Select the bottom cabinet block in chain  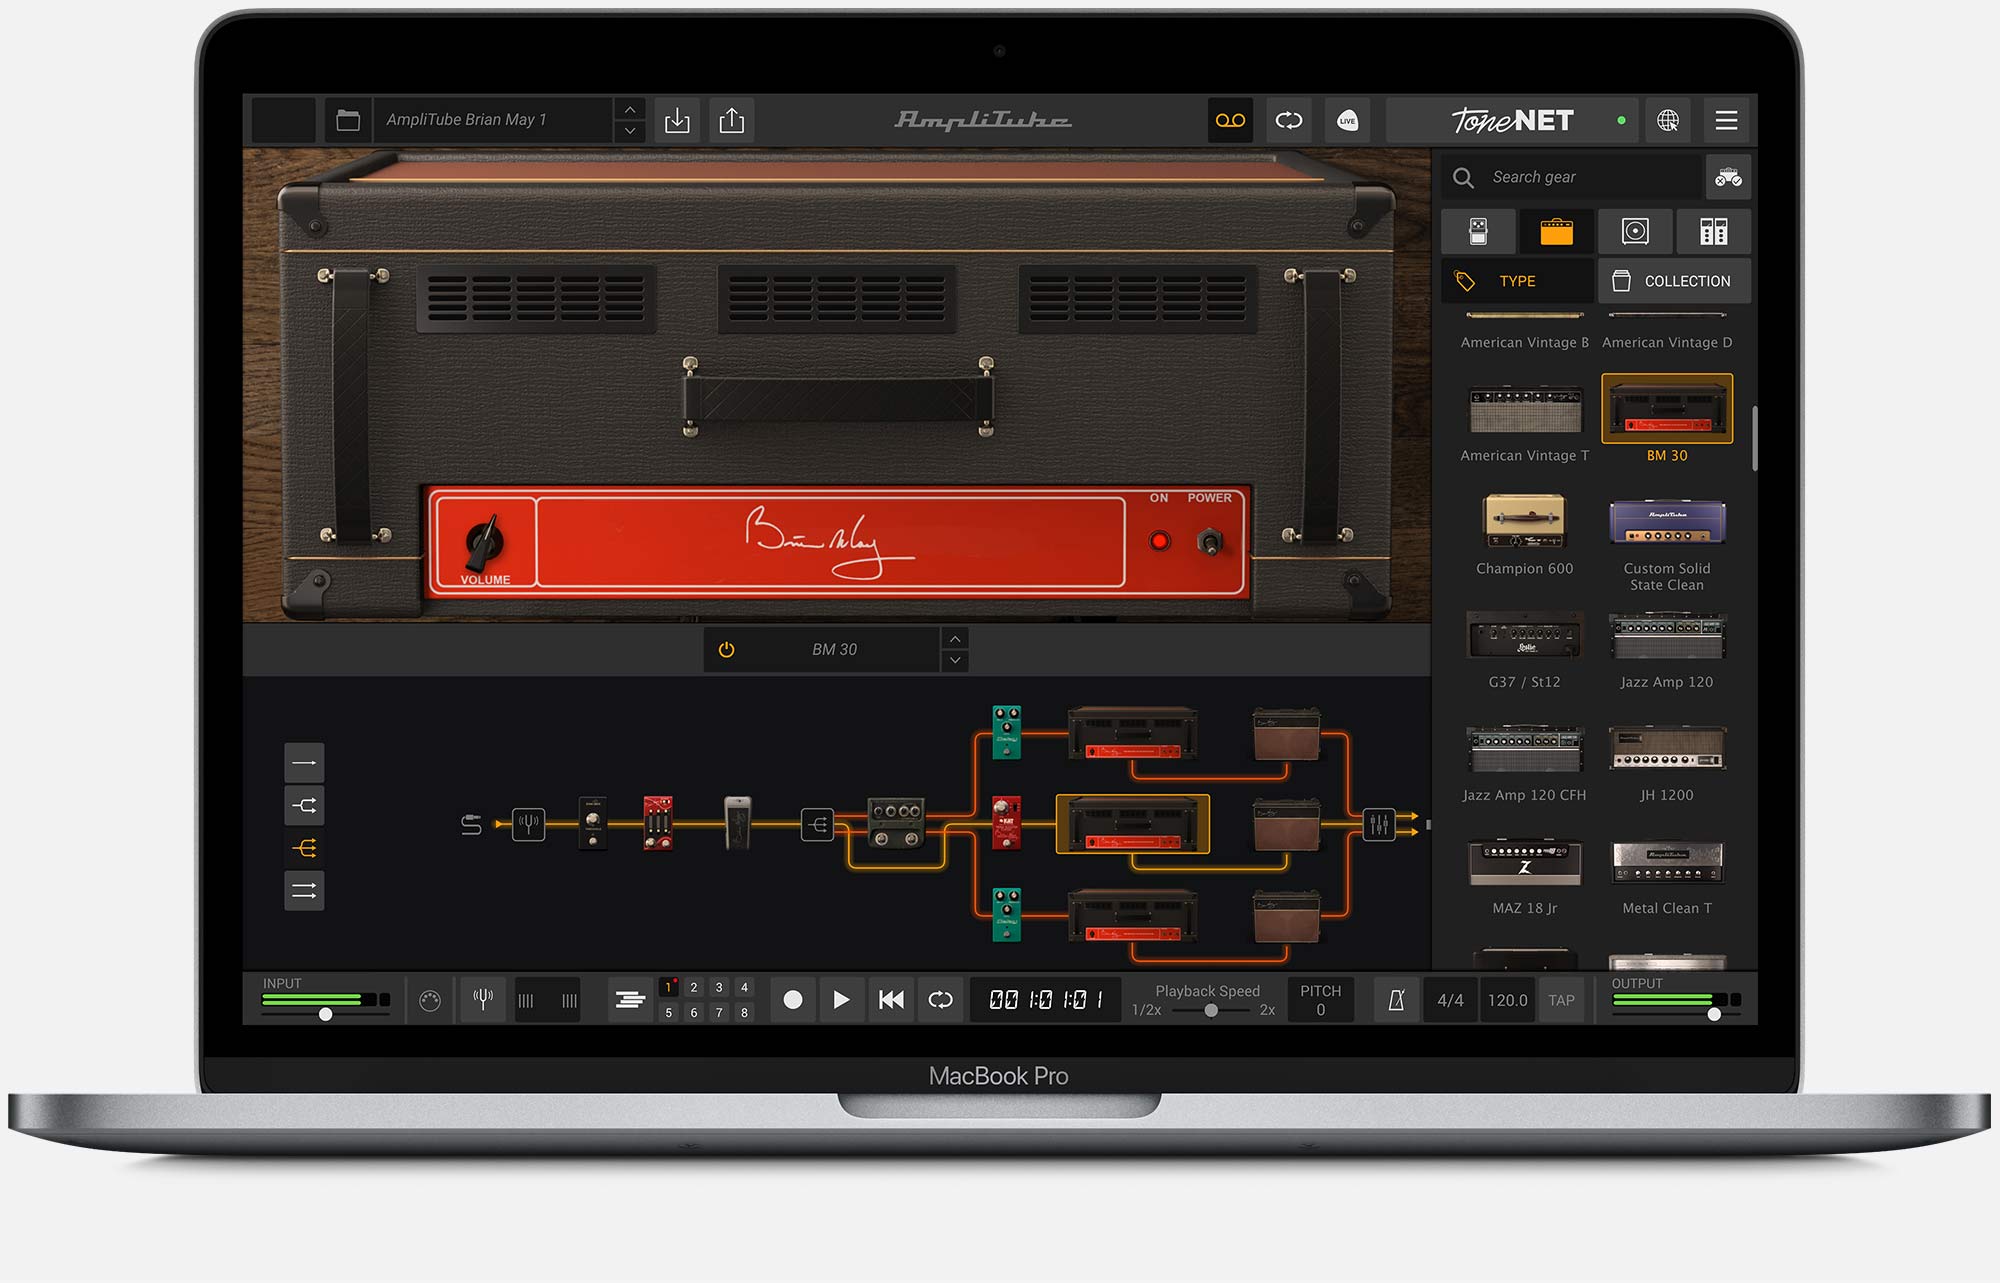pyautogui.click(x=1287, y=916)
